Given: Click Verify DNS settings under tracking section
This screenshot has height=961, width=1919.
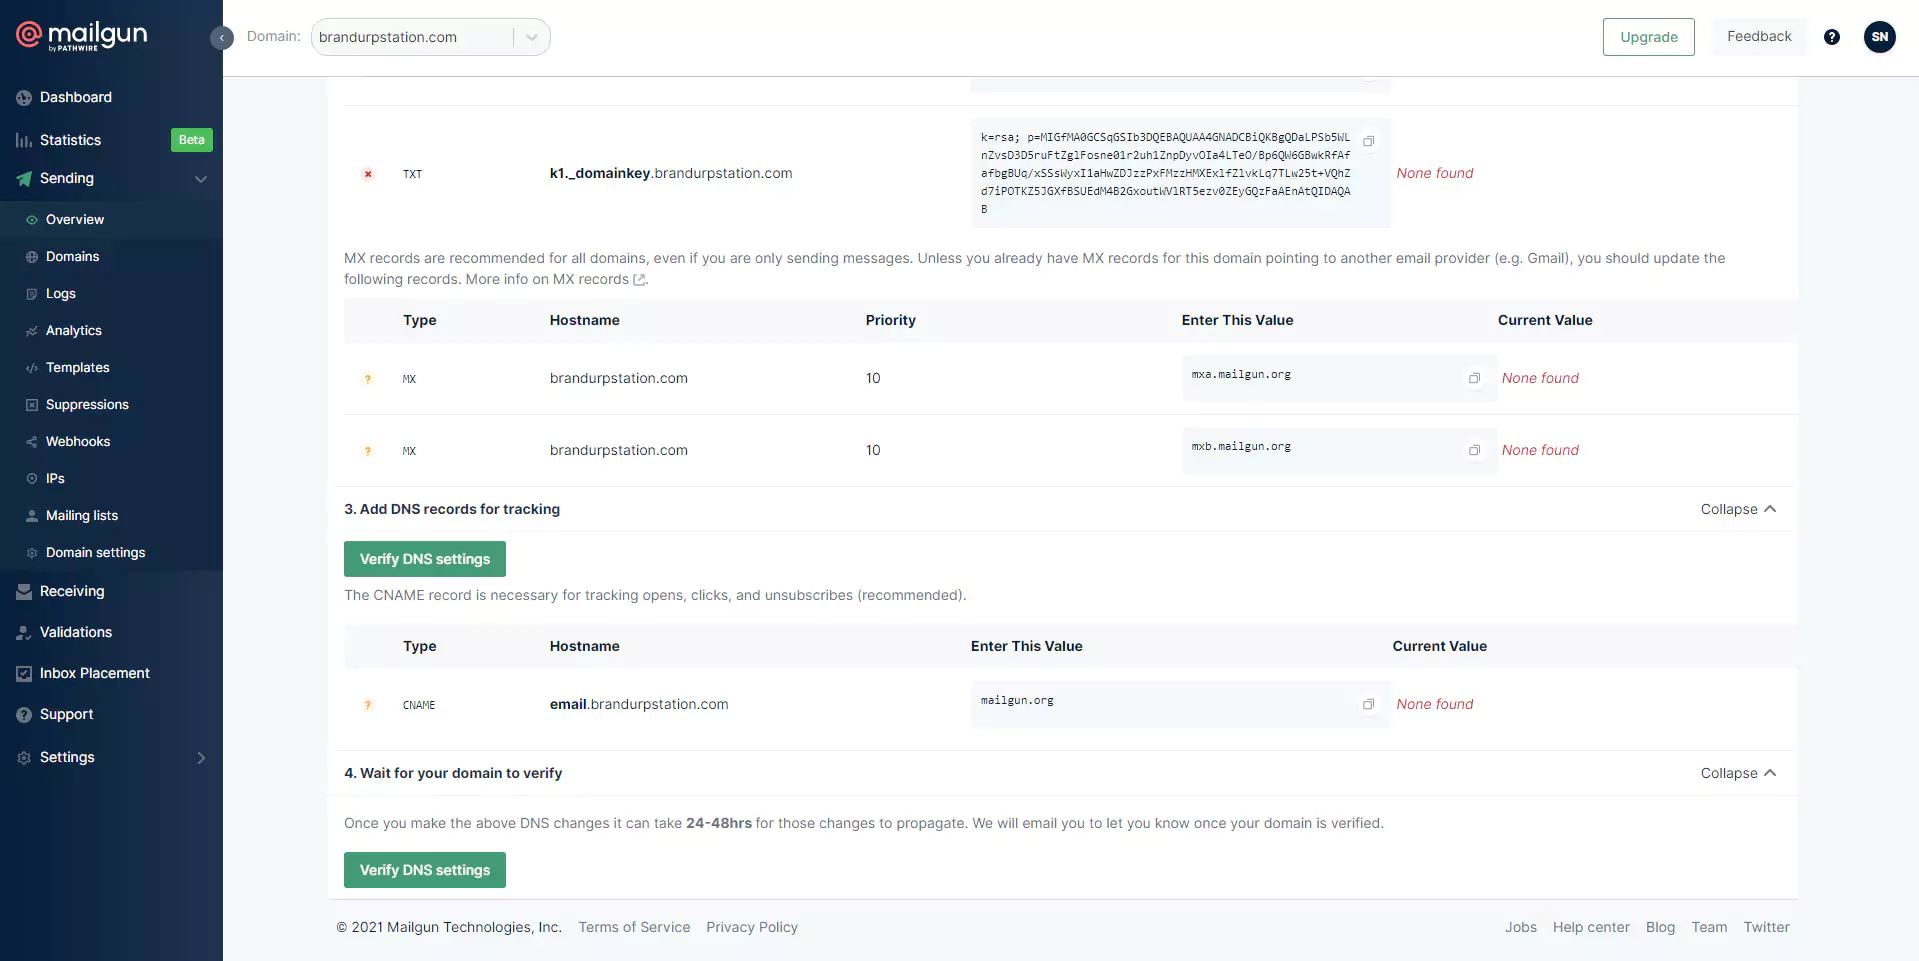Looking at the screenshot, I should pyautogui.click(x=425, y=559).
